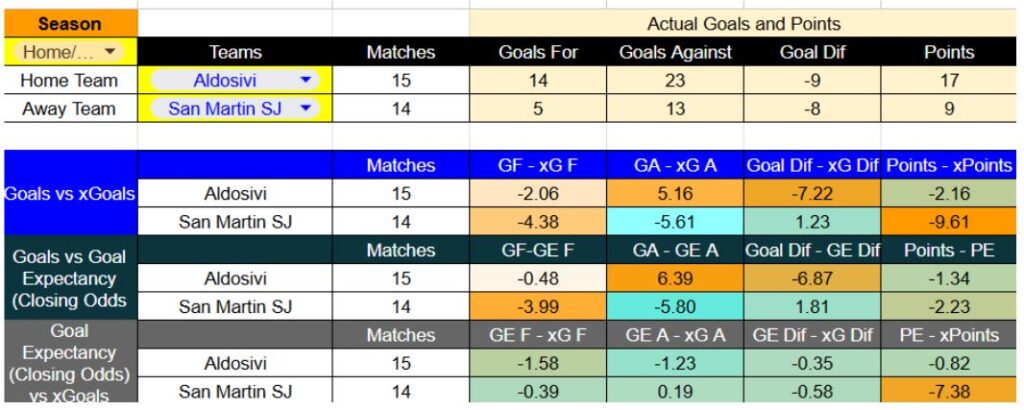Select the -7.38 value cell
This screenshot has width=1024, height=410.
point(949,391)
